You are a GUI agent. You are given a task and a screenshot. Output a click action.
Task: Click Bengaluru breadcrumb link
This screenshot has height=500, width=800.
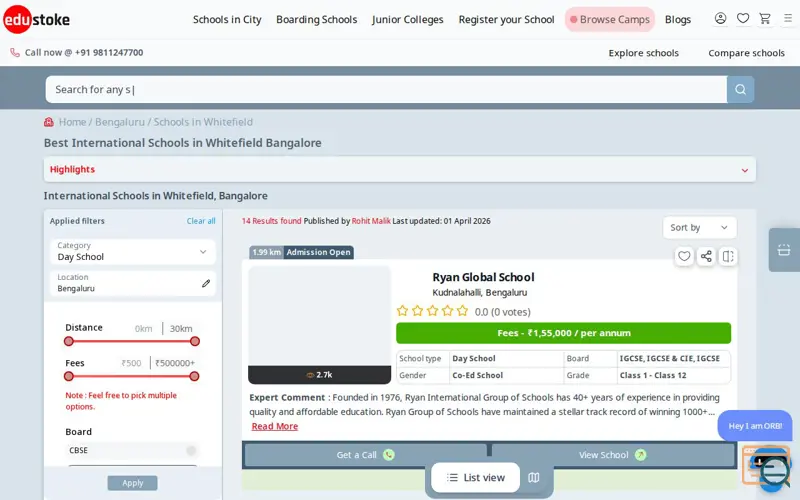click(120, 122)
